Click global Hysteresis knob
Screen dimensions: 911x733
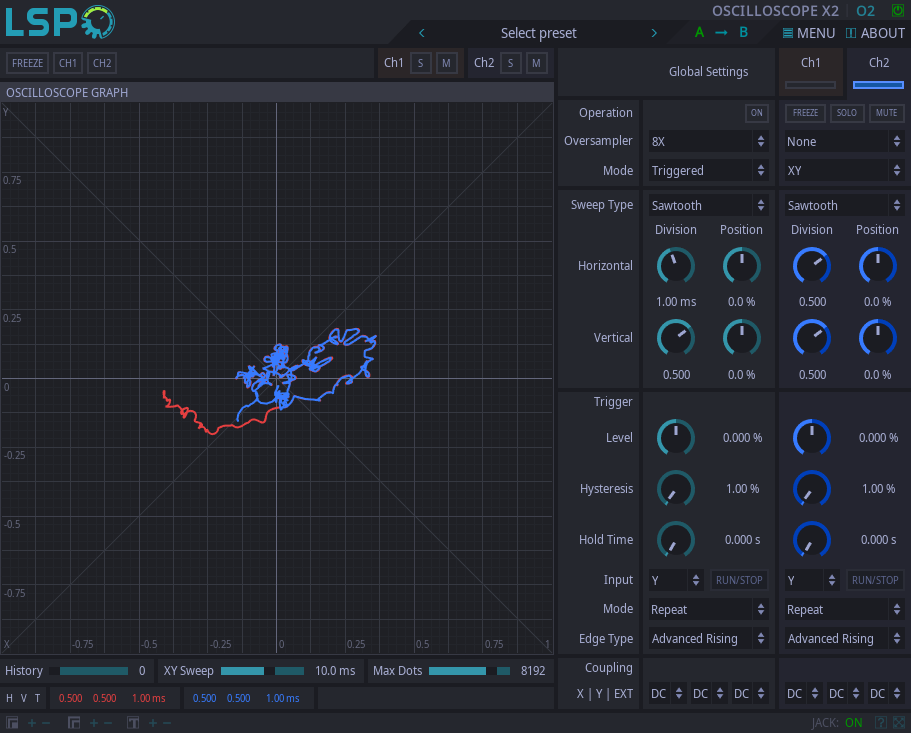tap(676, 488)
